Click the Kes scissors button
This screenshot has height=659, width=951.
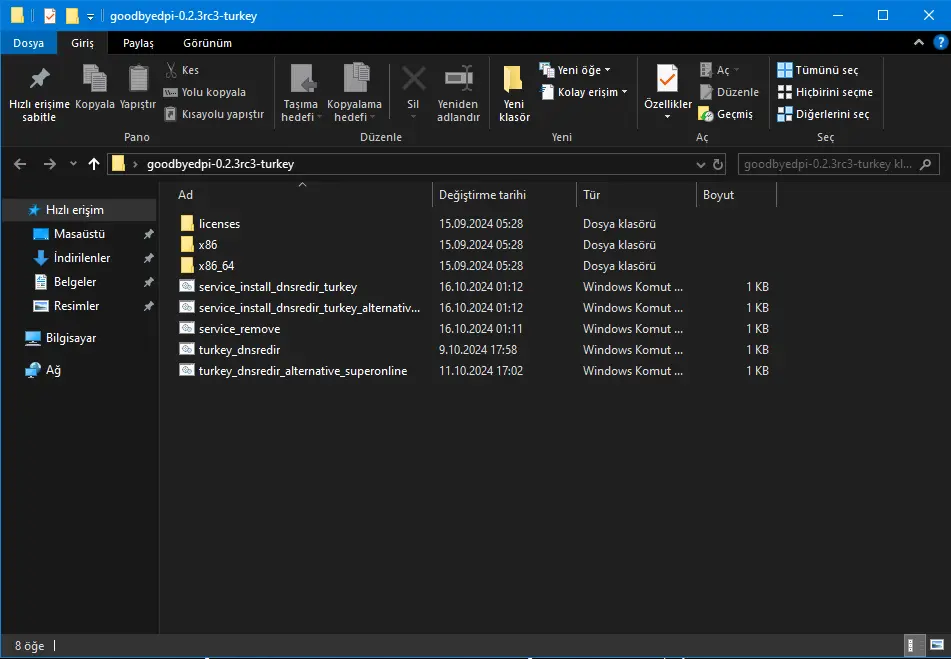[182, 70]
